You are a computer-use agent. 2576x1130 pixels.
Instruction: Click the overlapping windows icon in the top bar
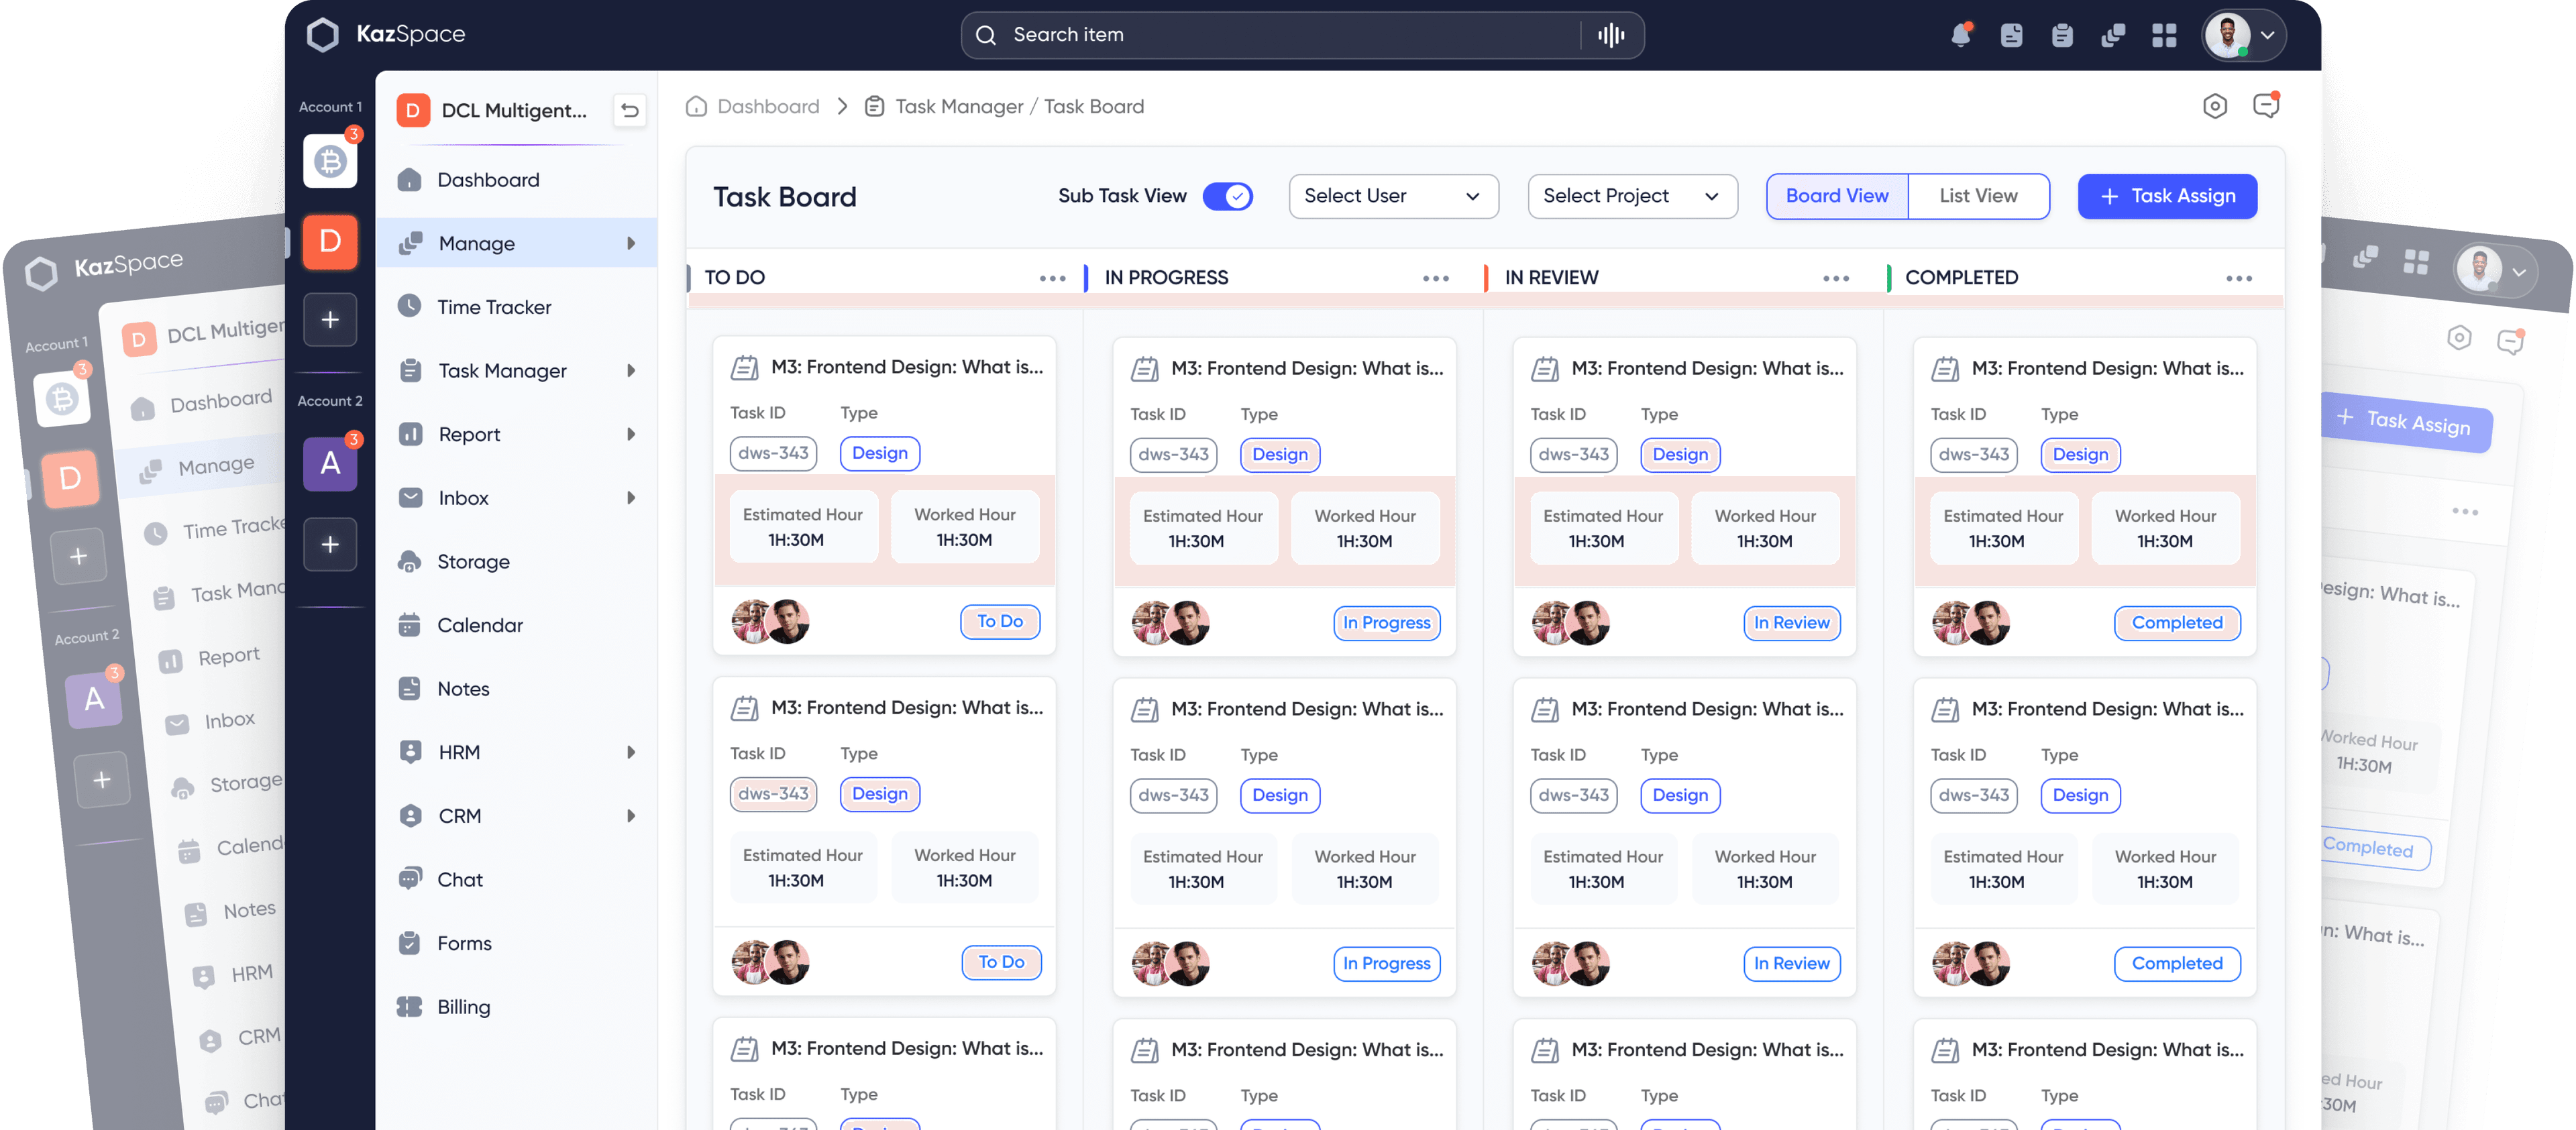[2113, 35]
